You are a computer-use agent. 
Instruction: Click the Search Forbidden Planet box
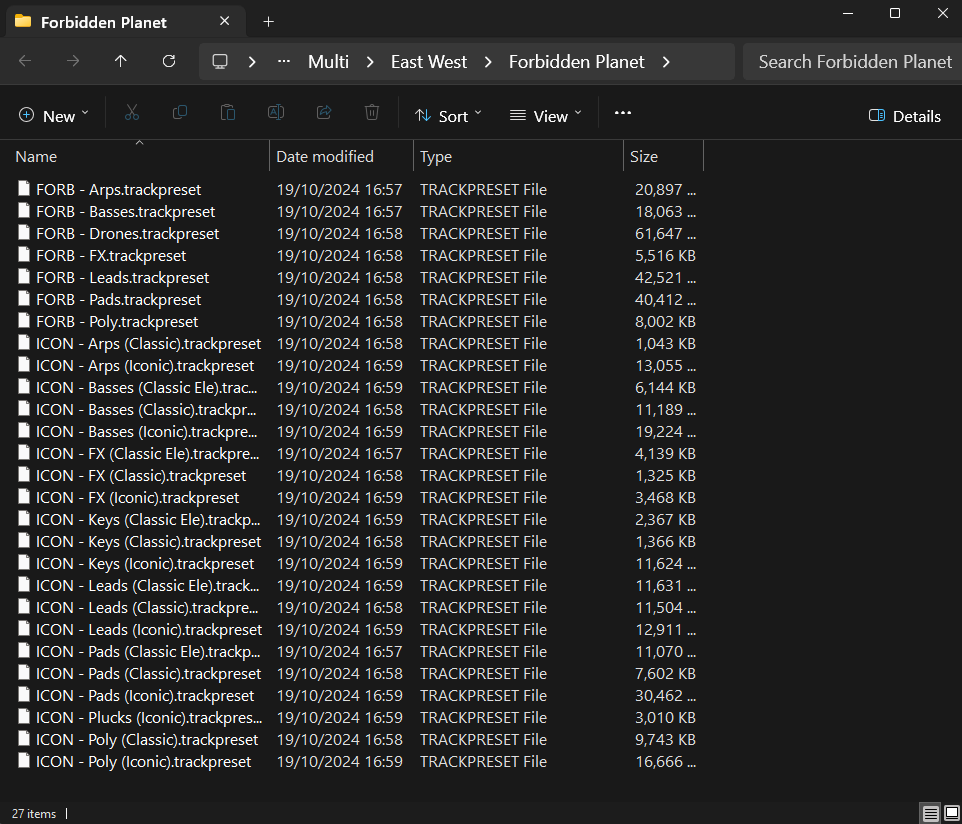pos(852,62)
